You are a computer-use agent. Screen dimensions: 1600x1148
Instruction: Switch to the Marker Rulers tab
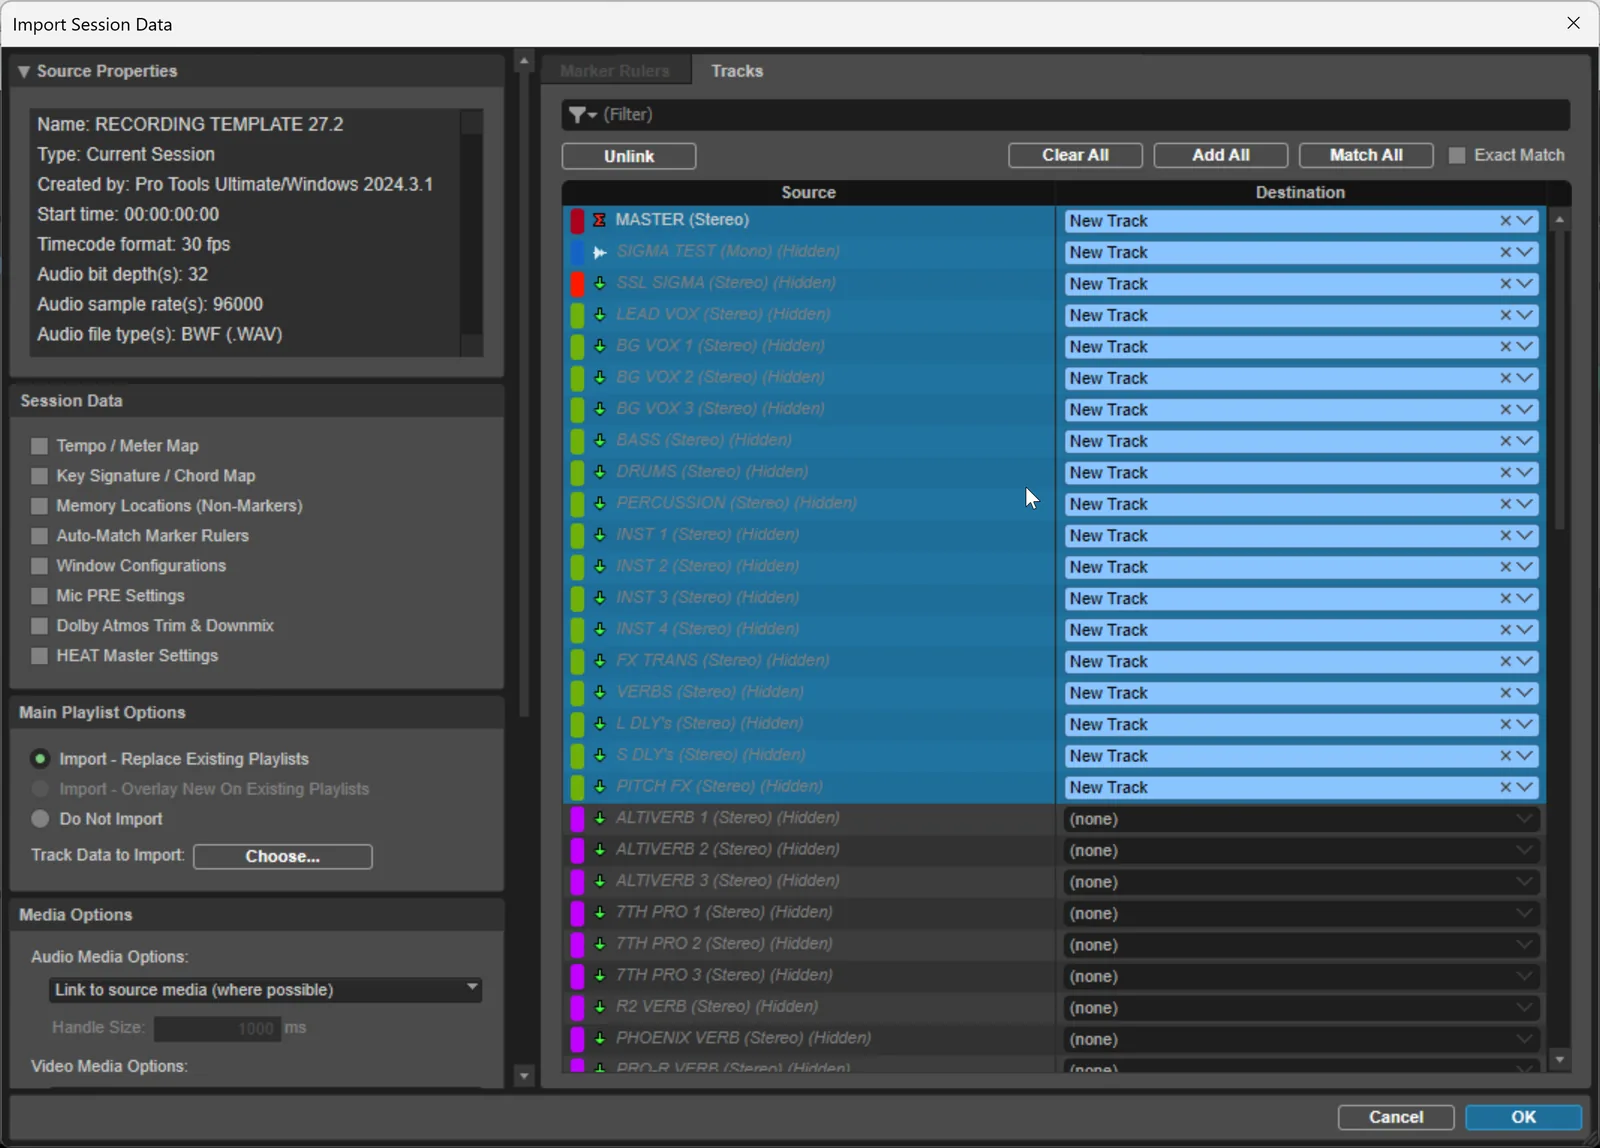click(x=615, y=71)
